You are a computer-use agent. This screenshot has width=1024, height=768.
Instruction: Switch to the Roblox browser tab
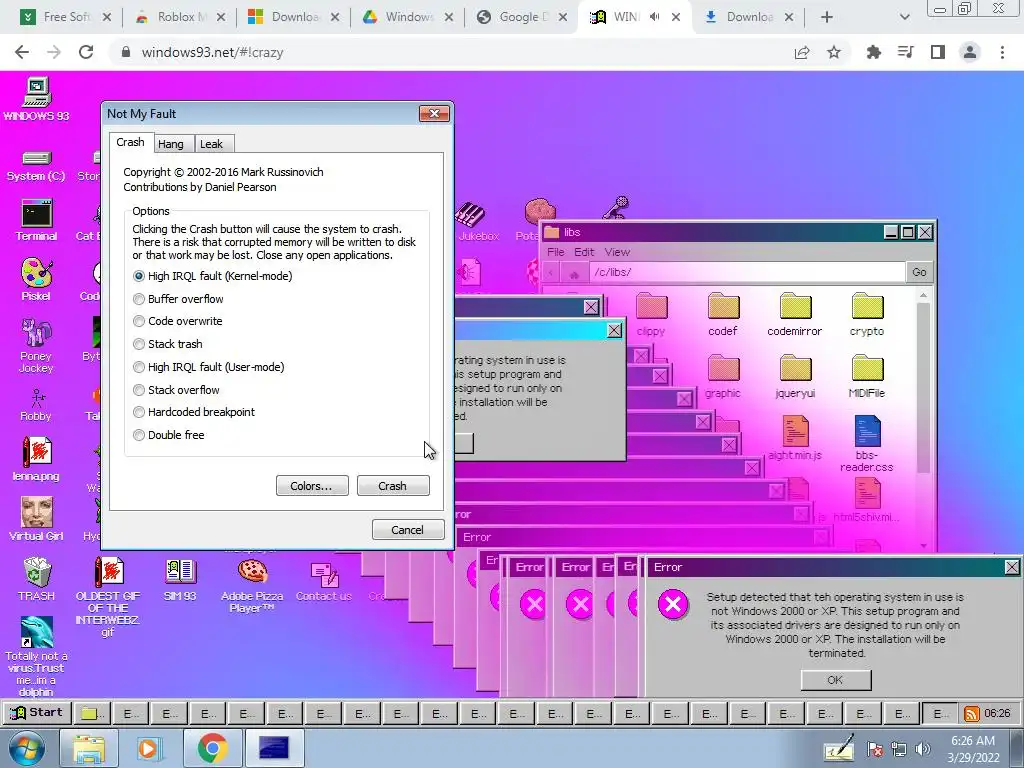[180, 17]
